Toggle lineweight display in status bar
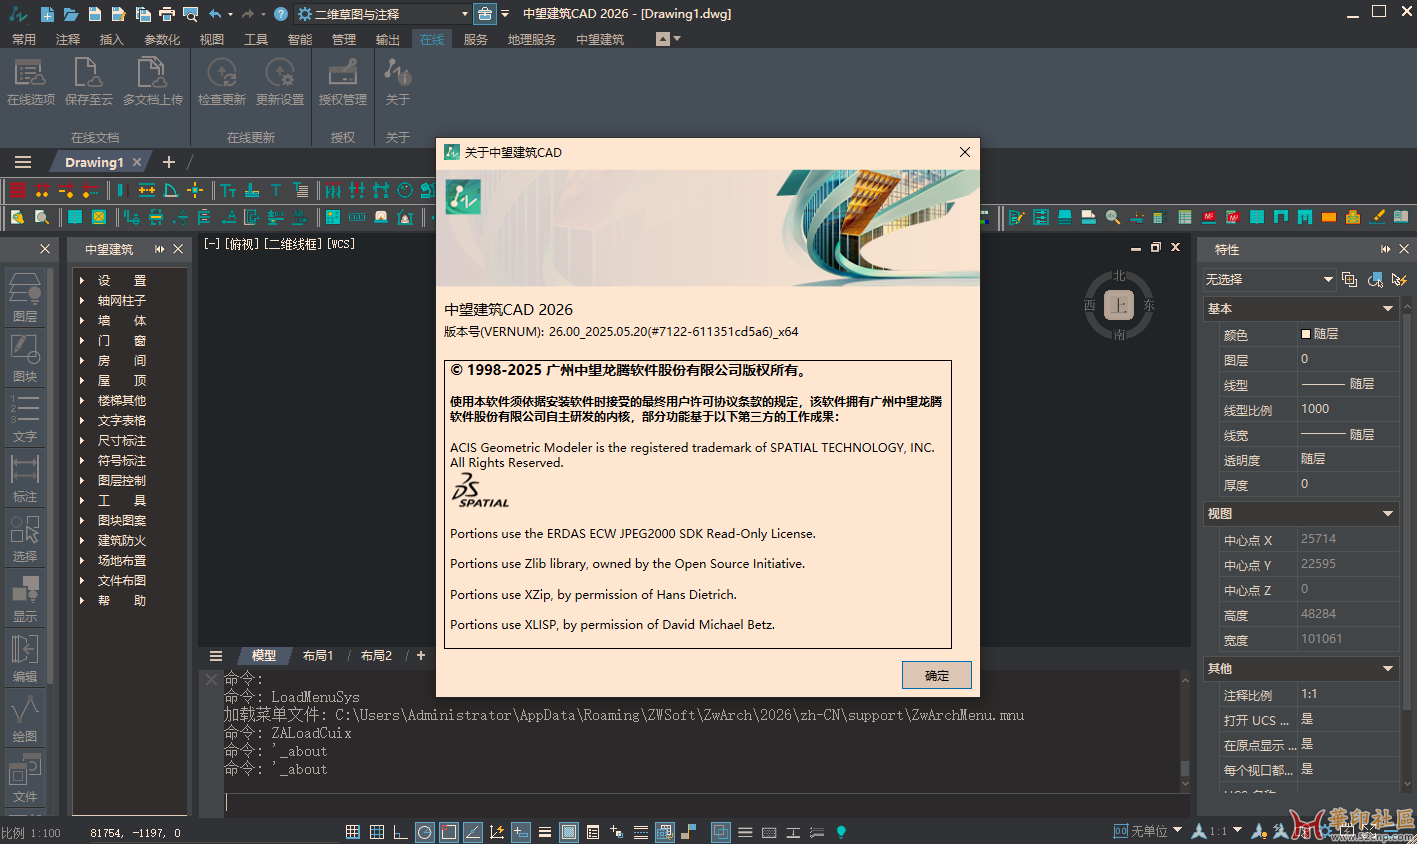 tap(545, 832)
